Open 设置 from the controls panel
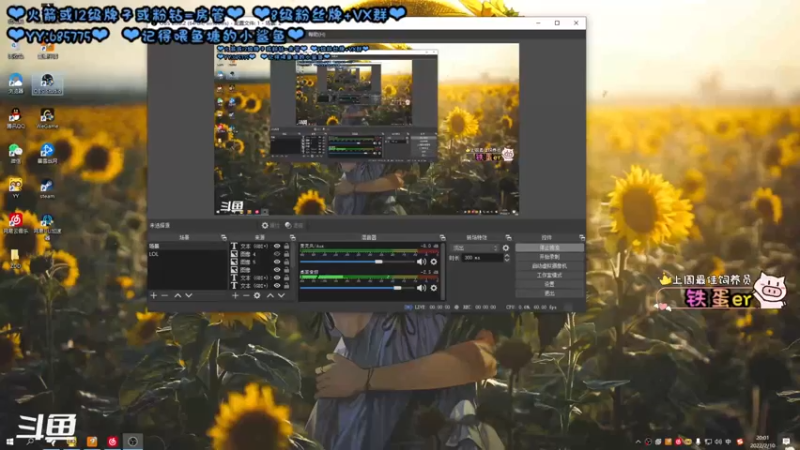The width and height of the screenshot is (800, 450). [x=549, y=284]
